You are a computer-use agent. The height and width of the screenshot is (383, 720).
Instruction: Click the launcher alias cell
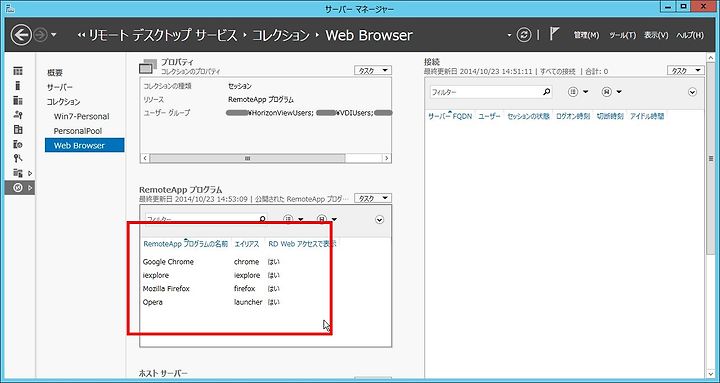point(248,302)
